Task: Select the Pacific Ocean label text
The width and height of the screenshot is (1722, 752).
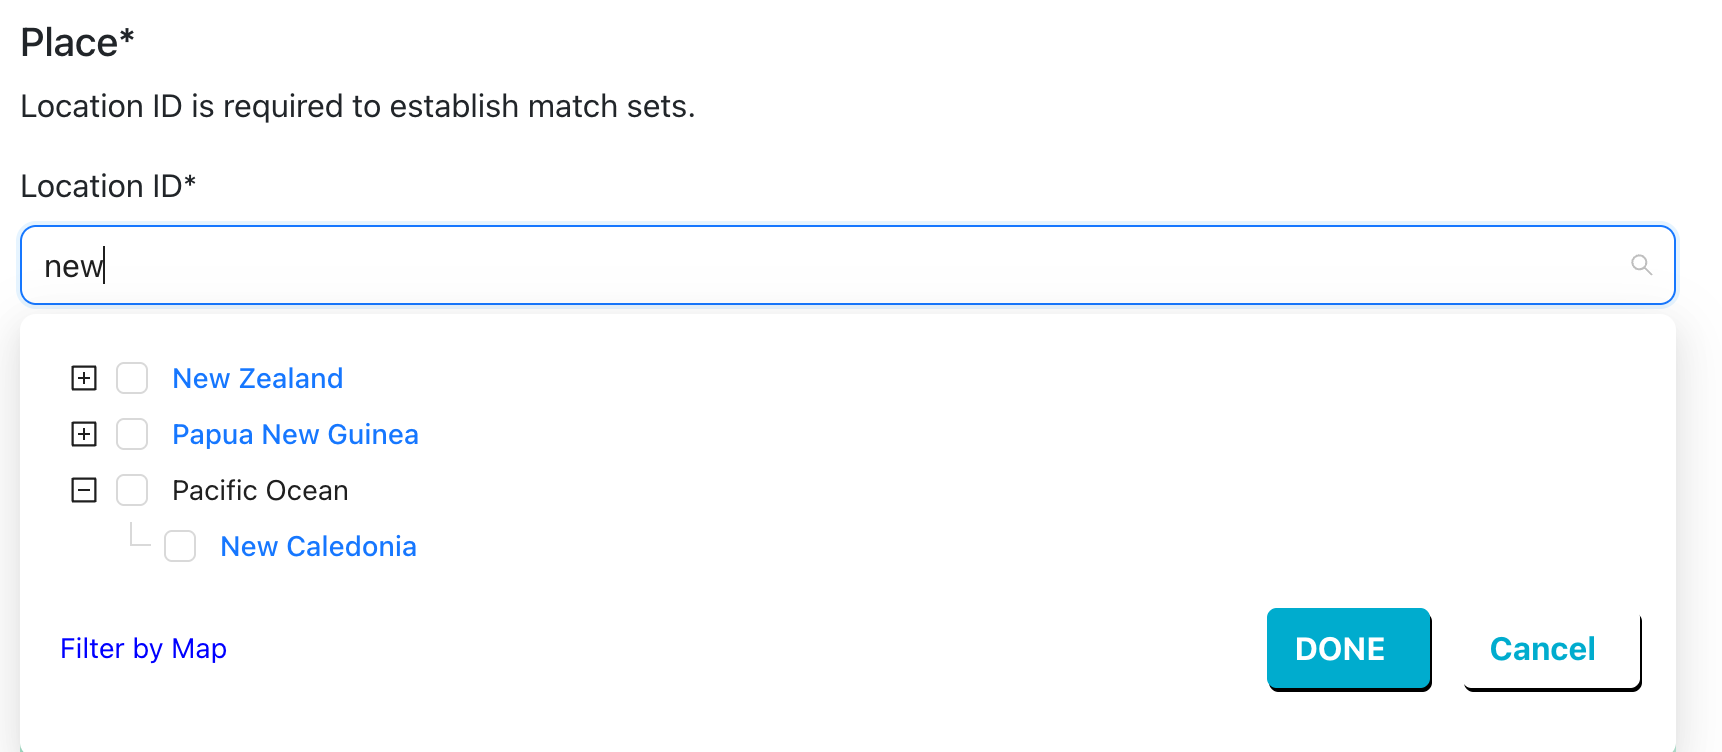Action: (x=260, y=490)
